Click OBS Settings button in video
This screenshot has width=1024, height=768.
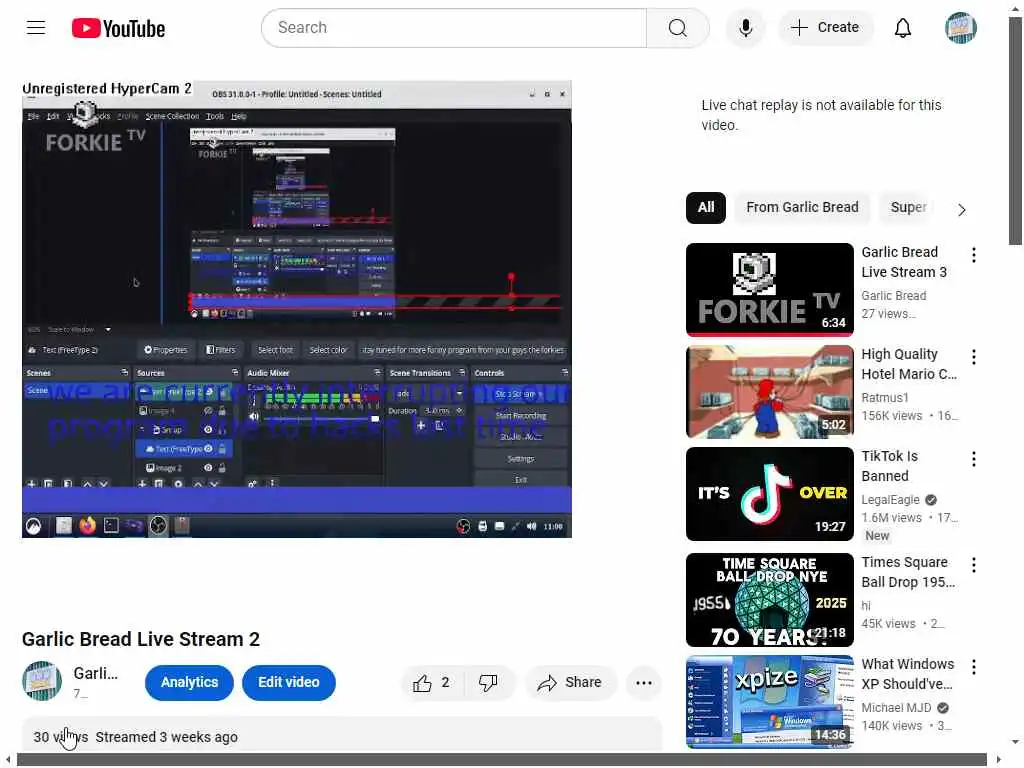pos(520,458)
